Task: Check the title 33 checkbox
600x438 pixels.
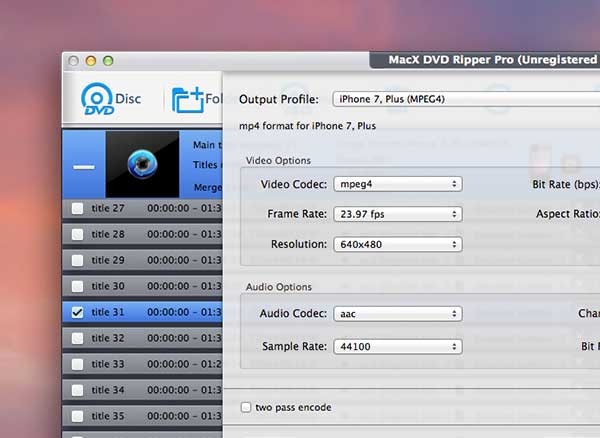Action: [x=77, y=364]
